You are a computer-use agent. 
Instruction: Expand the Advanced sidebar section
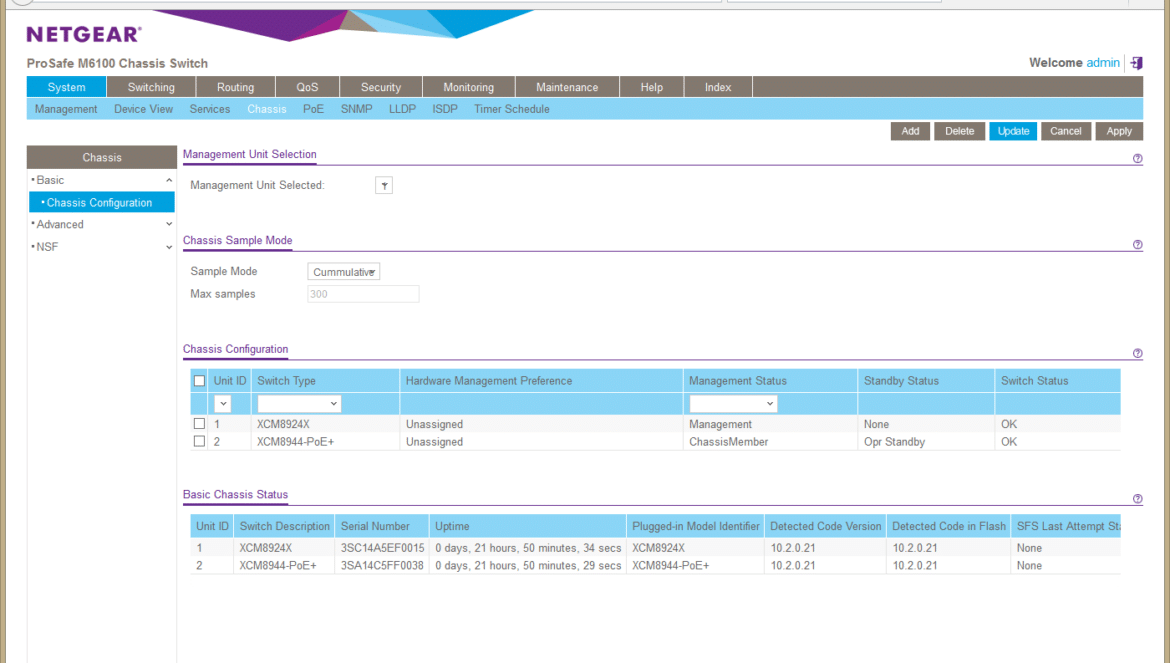(169, 224)
